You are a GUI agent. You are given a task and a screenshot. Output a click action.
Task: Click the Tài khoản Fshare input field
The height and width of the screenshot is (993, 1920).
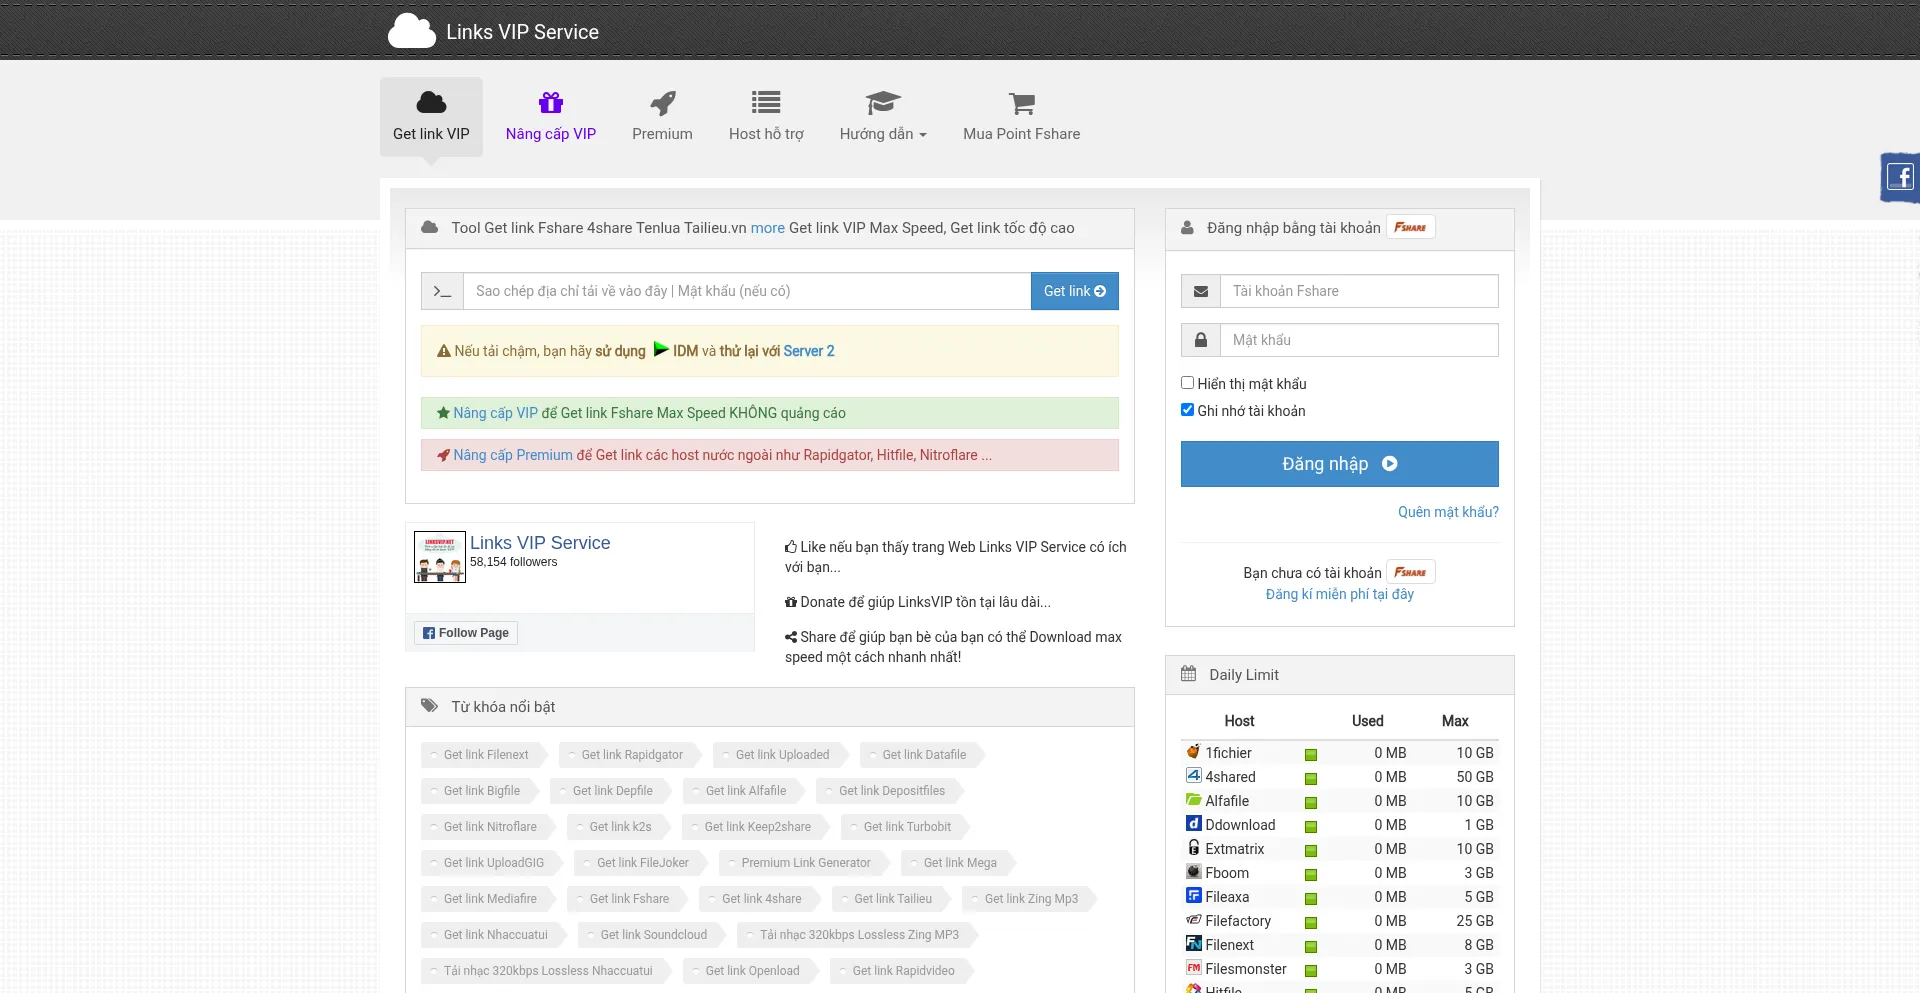pos(1358,291)
